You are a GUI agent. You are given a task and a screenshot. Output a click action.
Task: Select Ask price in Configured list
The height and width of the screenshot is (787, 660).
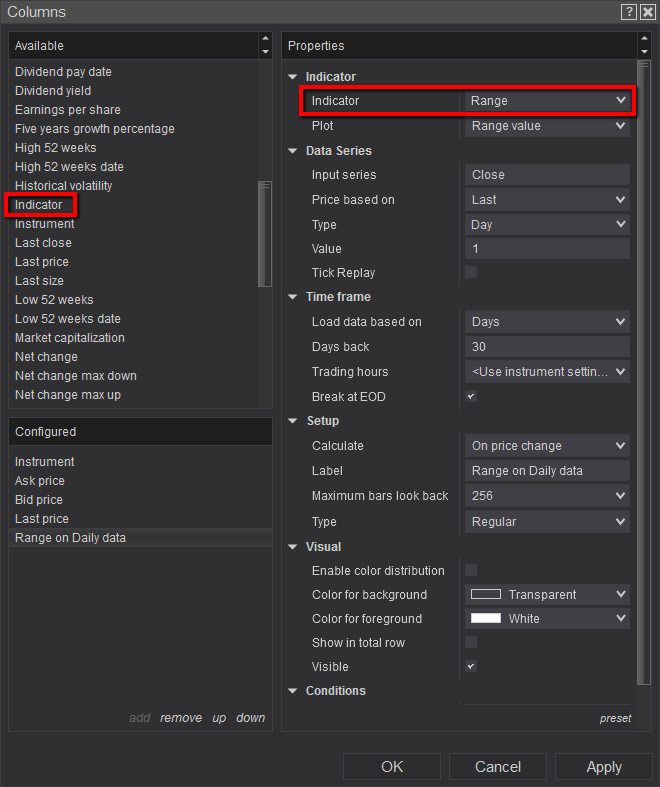40,481
